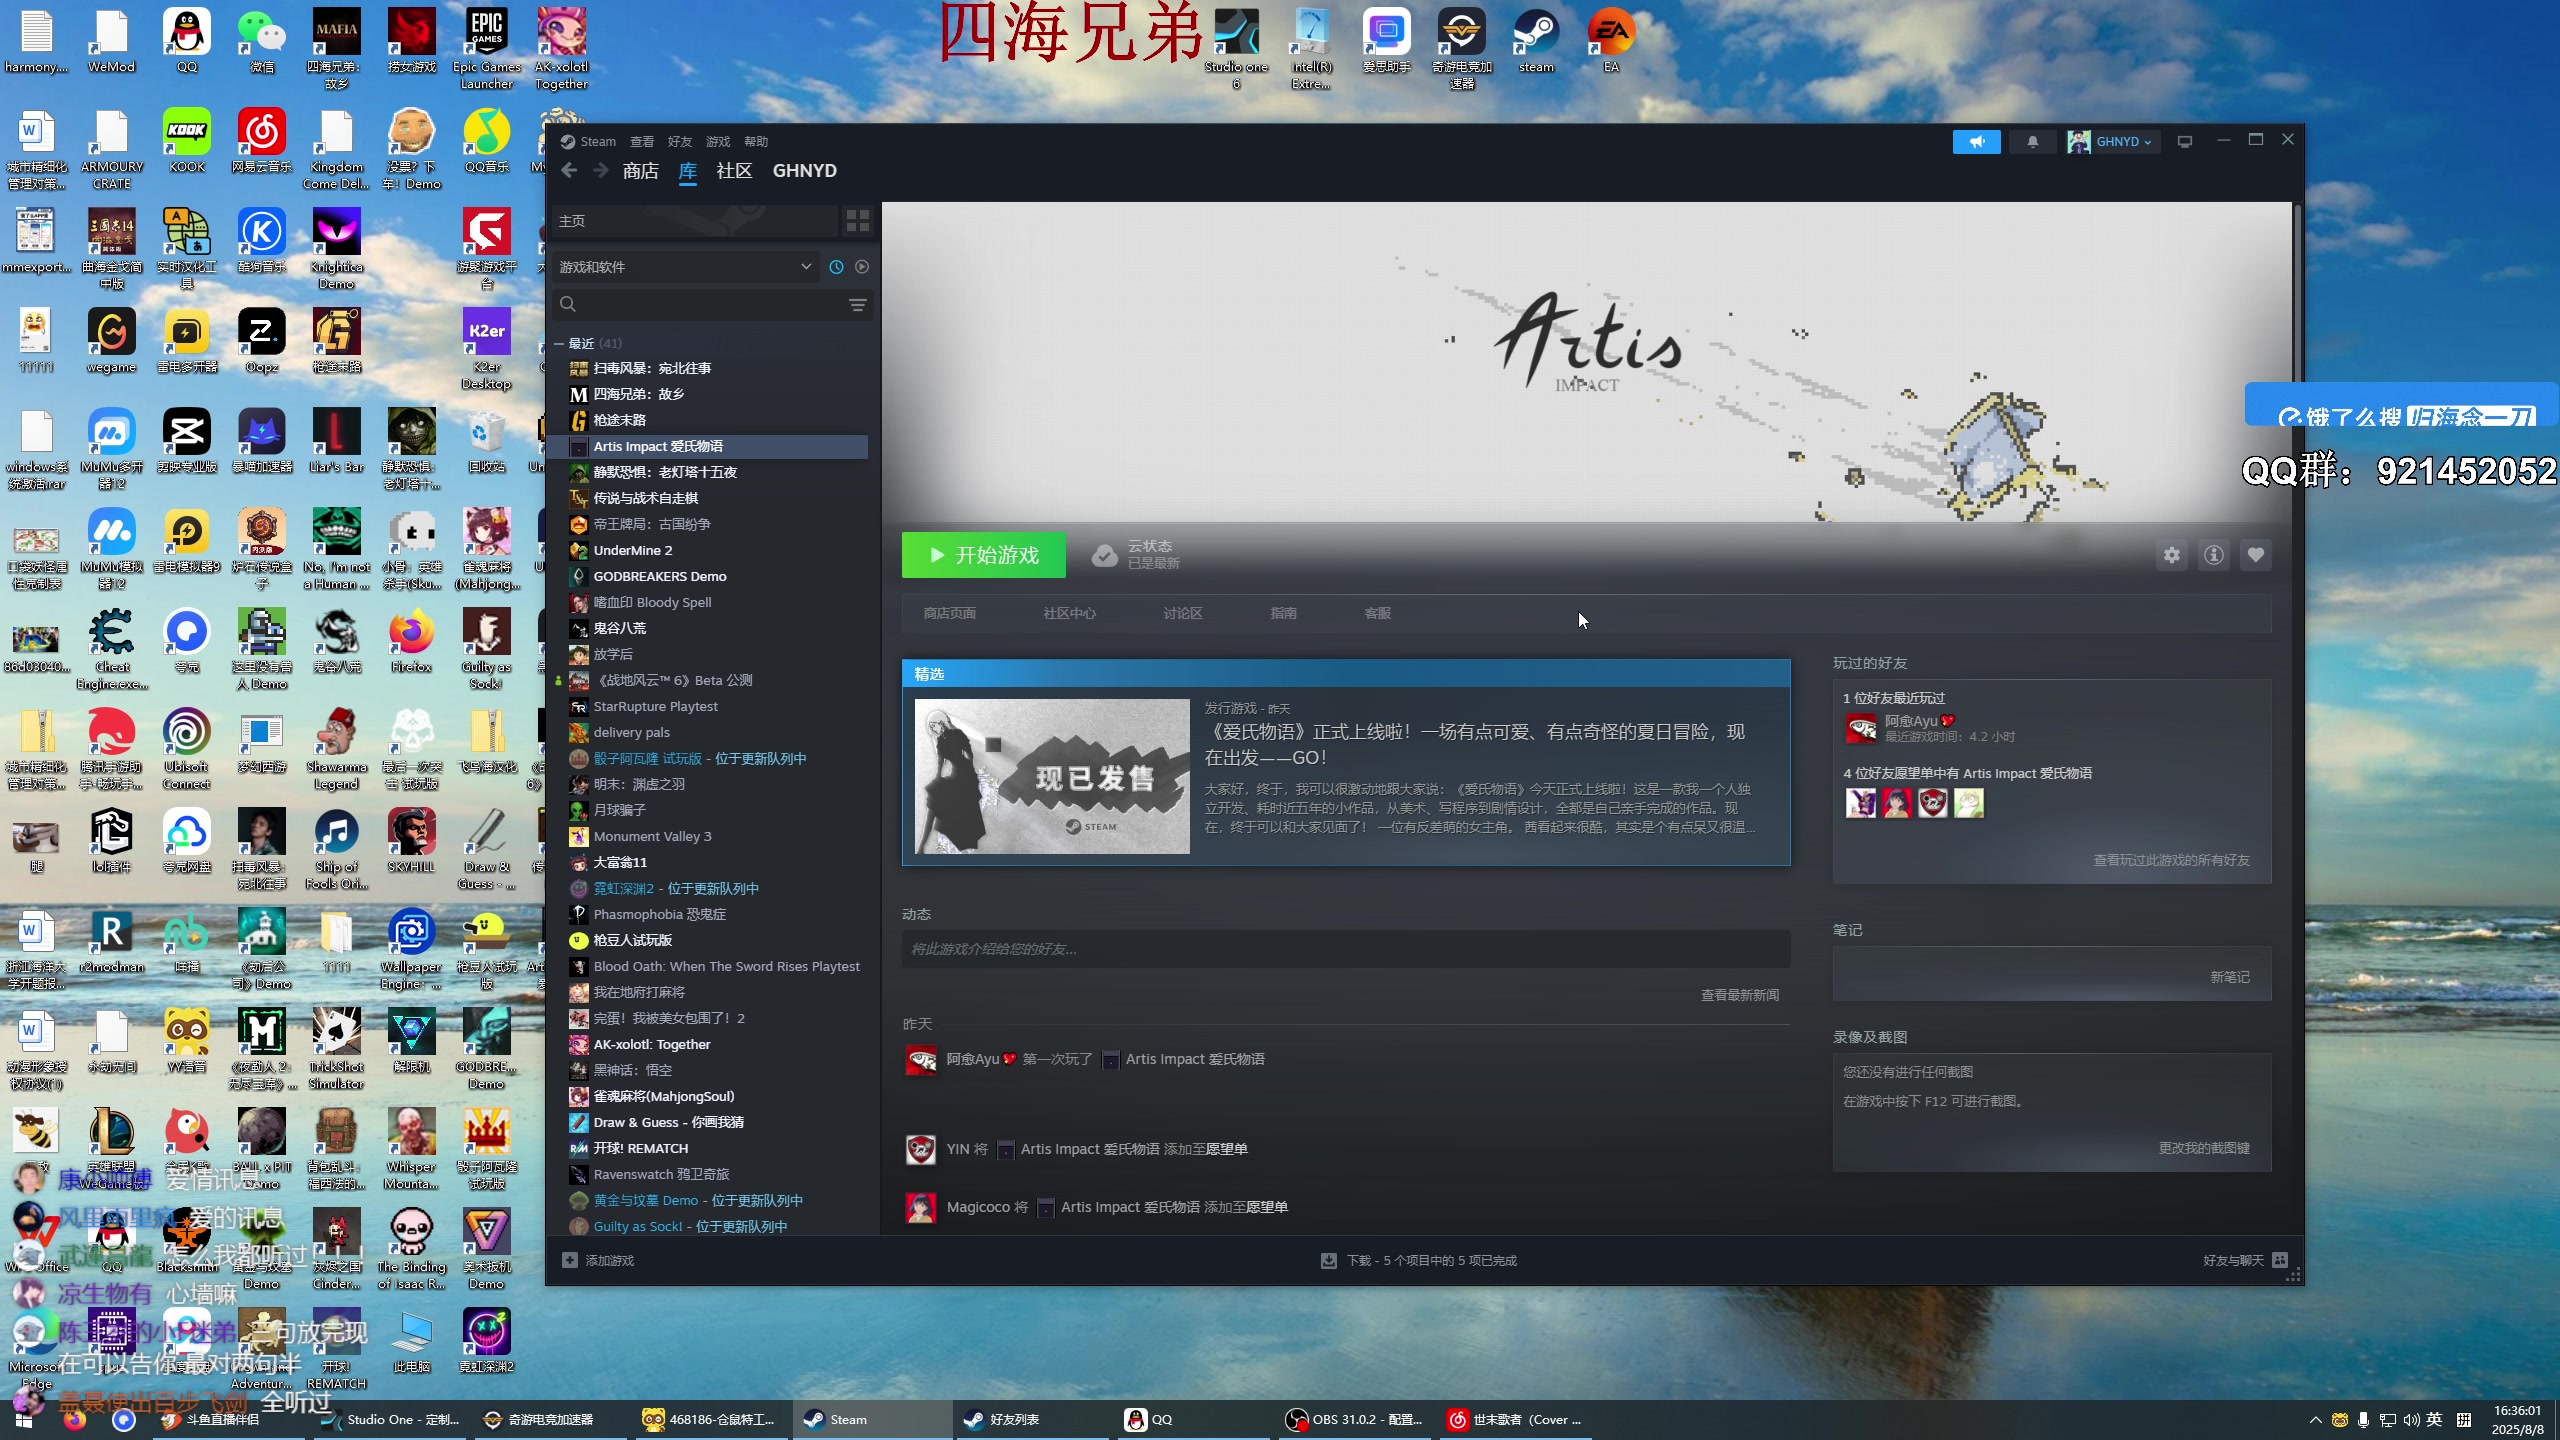Viewport: 2560px width, 1440px height.
Task: Open the KOOK desktop shortcut
Action: click(x=187, y=140)
